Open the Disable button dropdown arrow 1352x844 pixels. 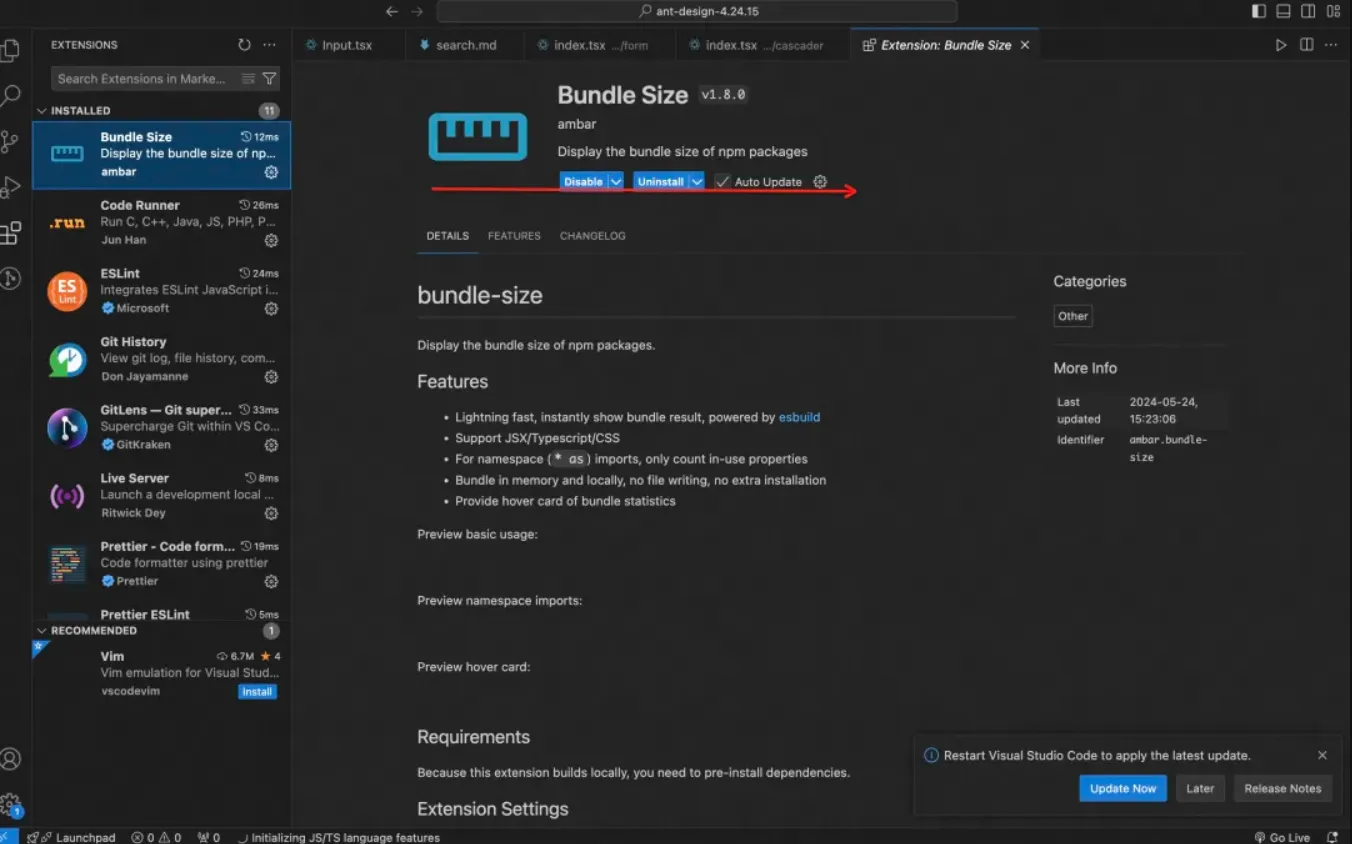click(x=616, y=182)
